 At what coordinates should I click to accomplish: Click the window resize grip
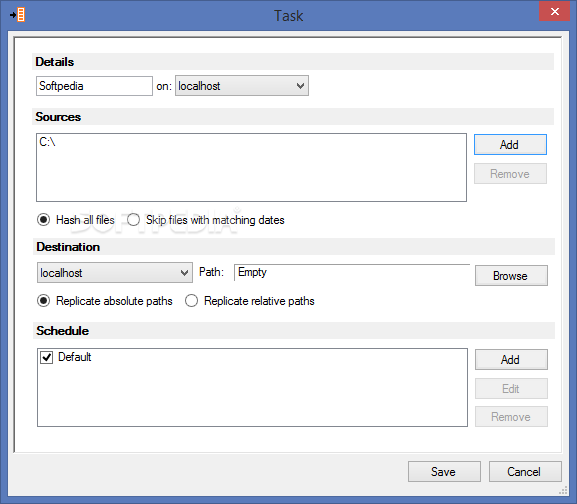pos(563,490)
